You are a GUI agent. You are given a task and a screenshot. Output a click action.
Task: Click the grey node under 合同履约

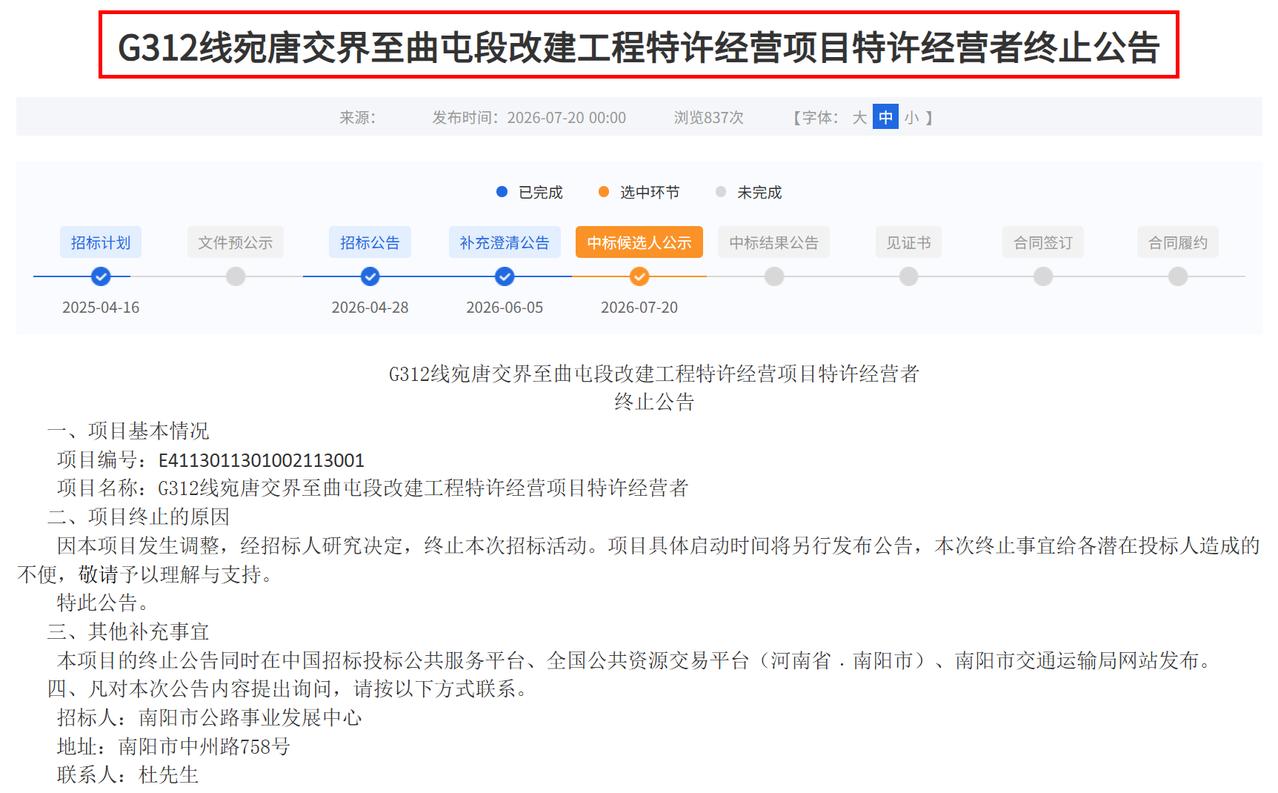pos(1178,276)
